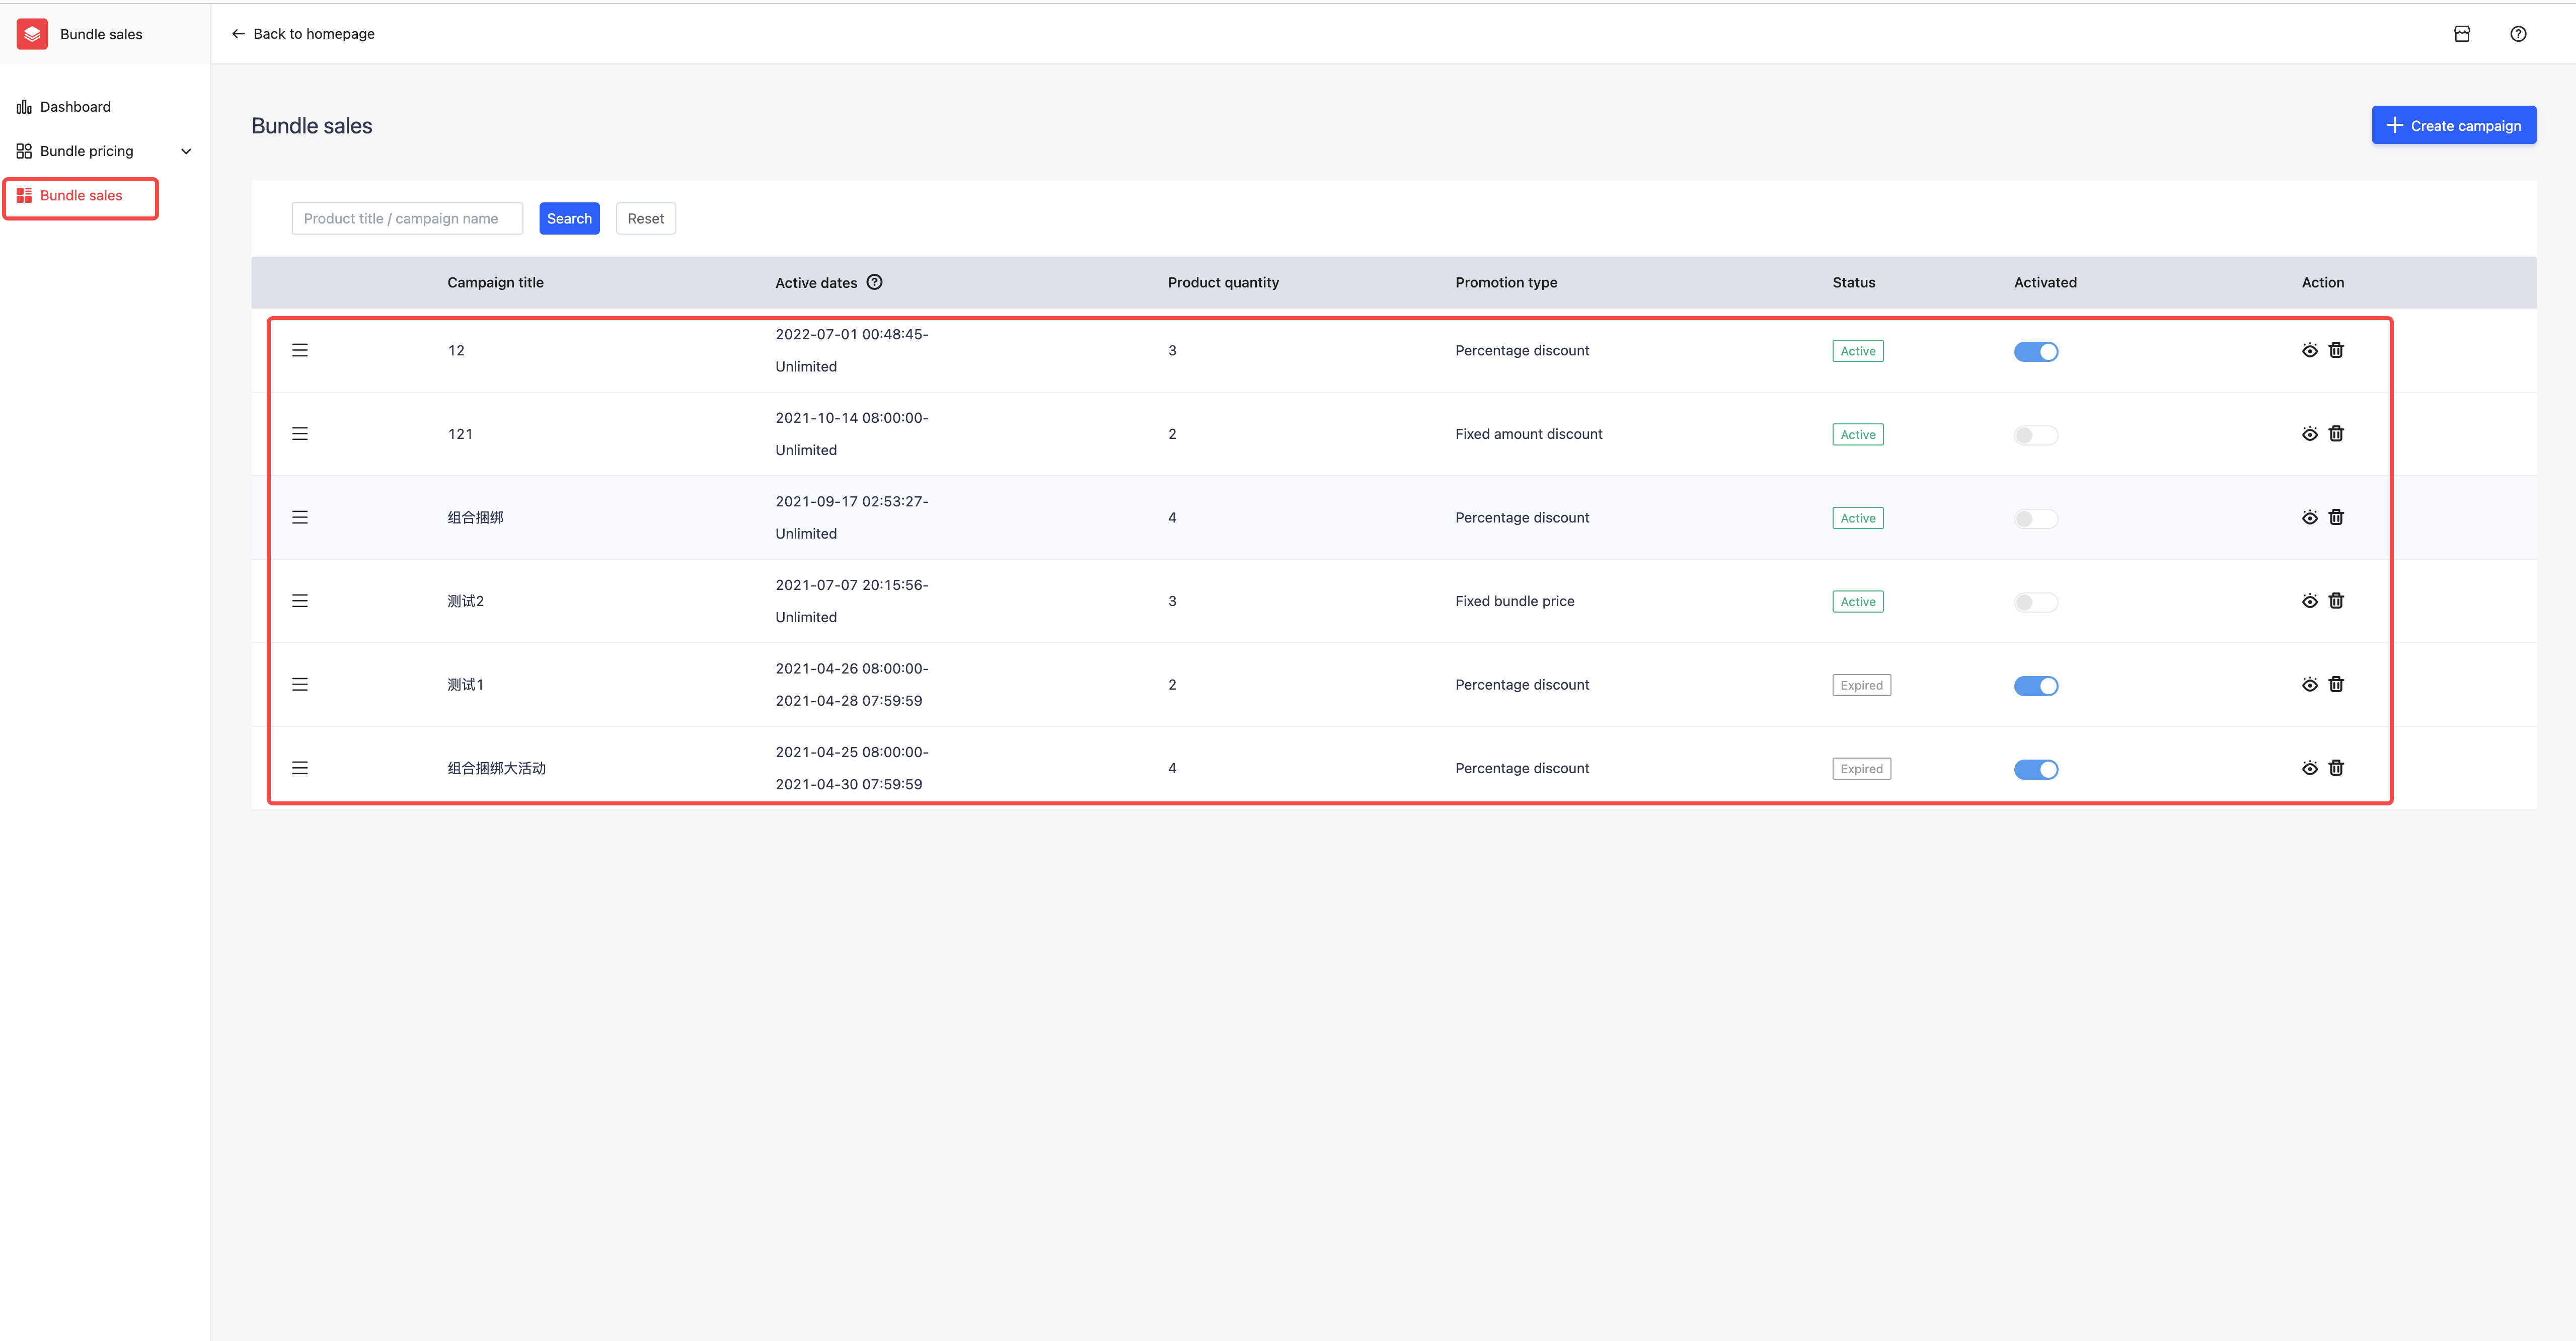This screenshot has width=2576, height=1341.
Task: Focus the Product title / campaign name field
Action: (x=407, y=219)
